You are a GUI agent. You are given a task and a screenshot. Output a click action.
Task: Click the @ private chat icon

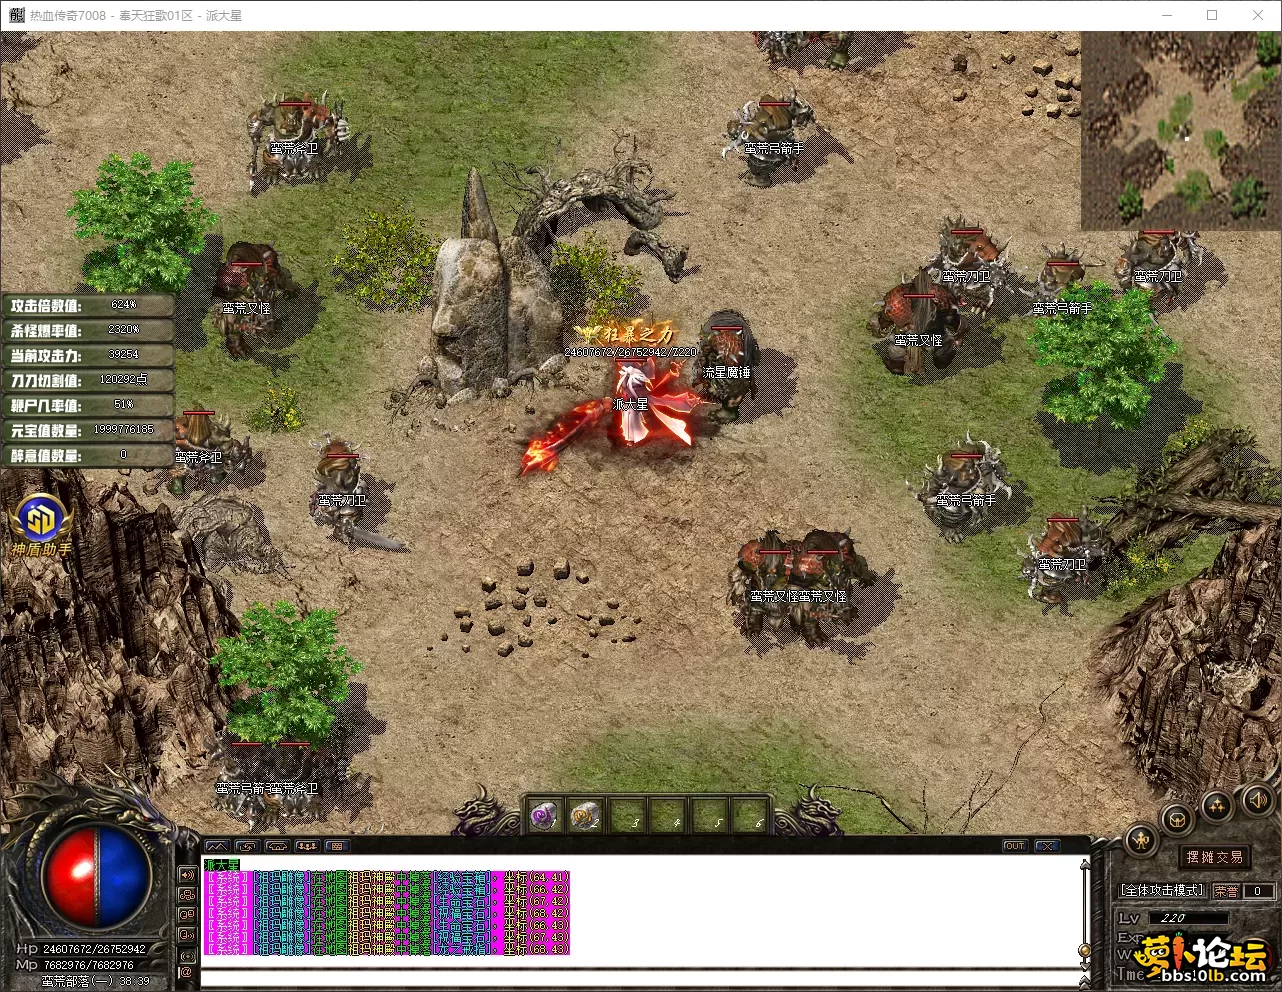tap(186, 971)
